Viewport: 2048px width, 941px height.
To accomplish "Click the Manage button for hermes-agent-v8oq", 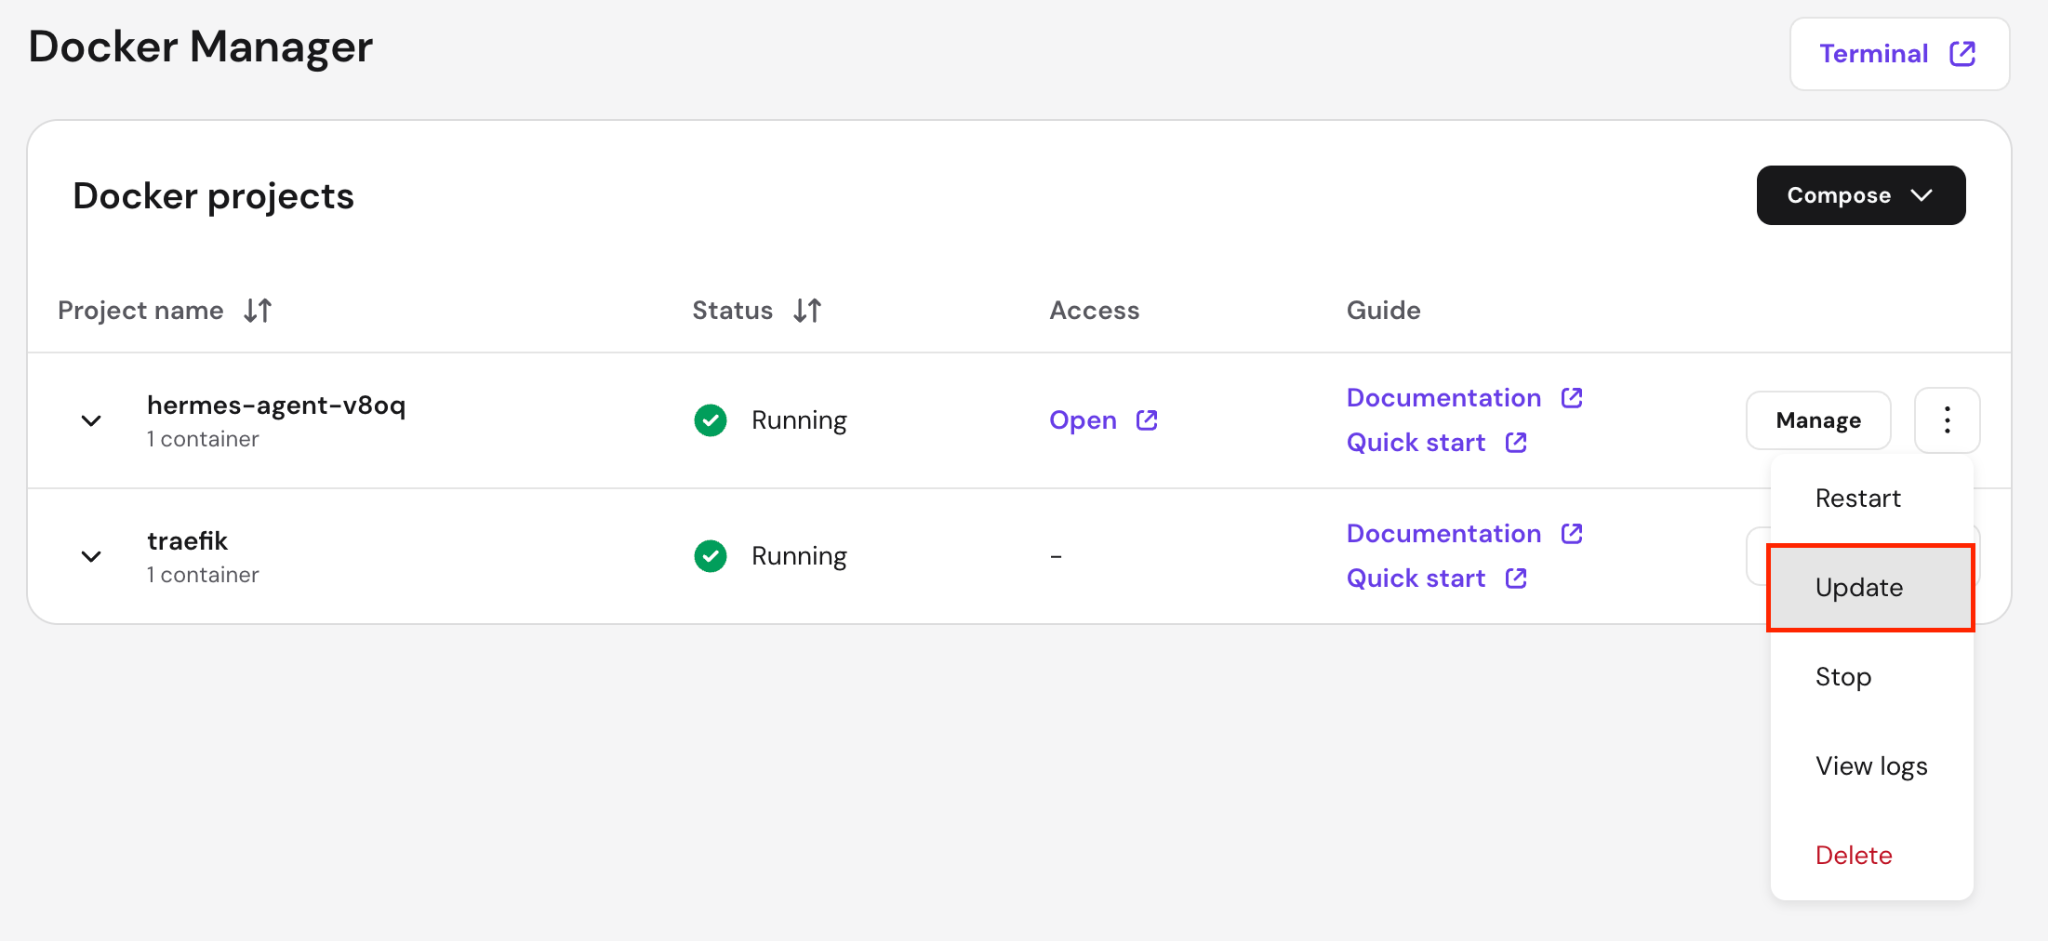I will [1818, 420].
